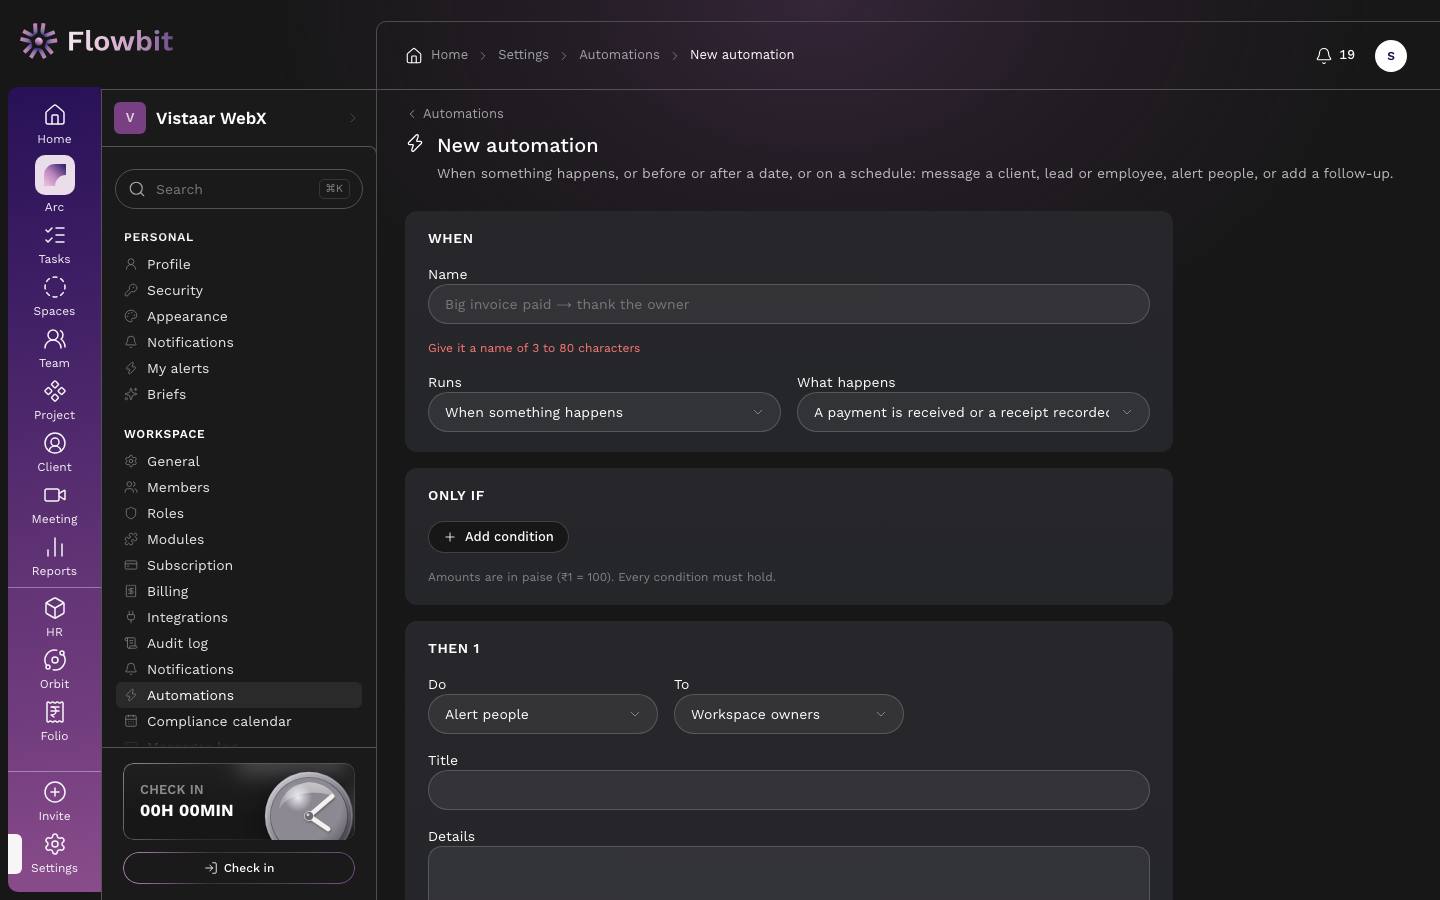This screenshot has width=1440, height=900.
Task: Open the Runs dropdown
Action: pyautogui.click(x=604, y=412)
